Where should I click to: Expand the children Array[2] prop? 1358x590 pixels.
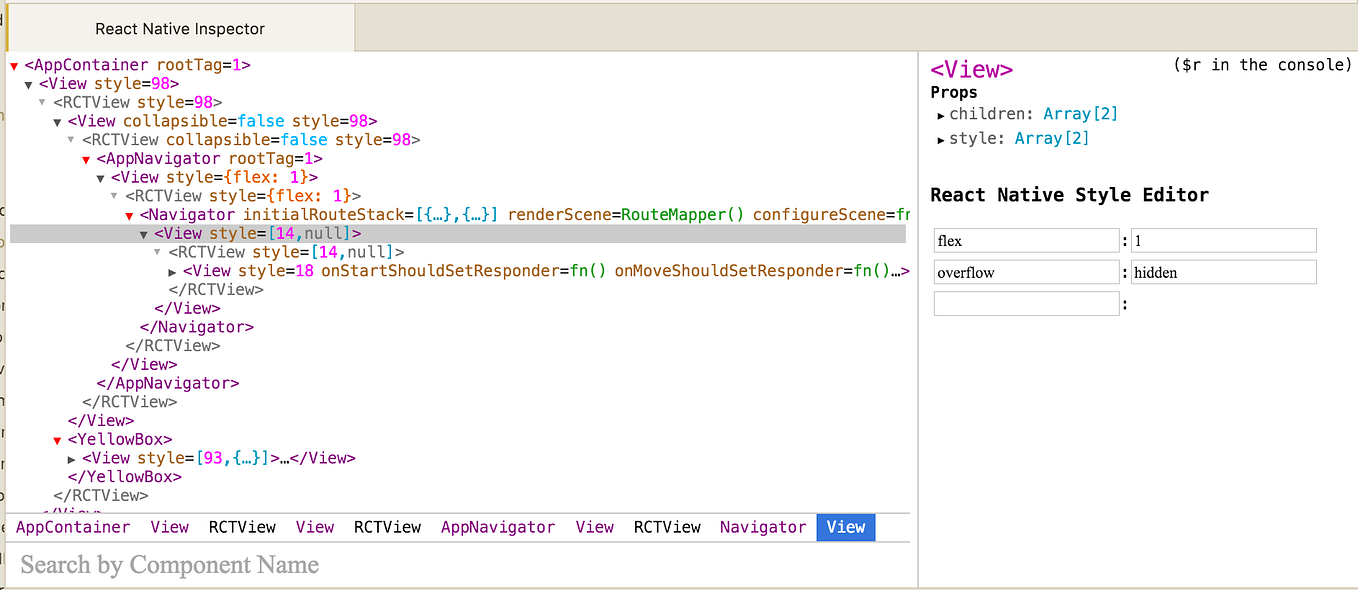(x=941, y=114)
